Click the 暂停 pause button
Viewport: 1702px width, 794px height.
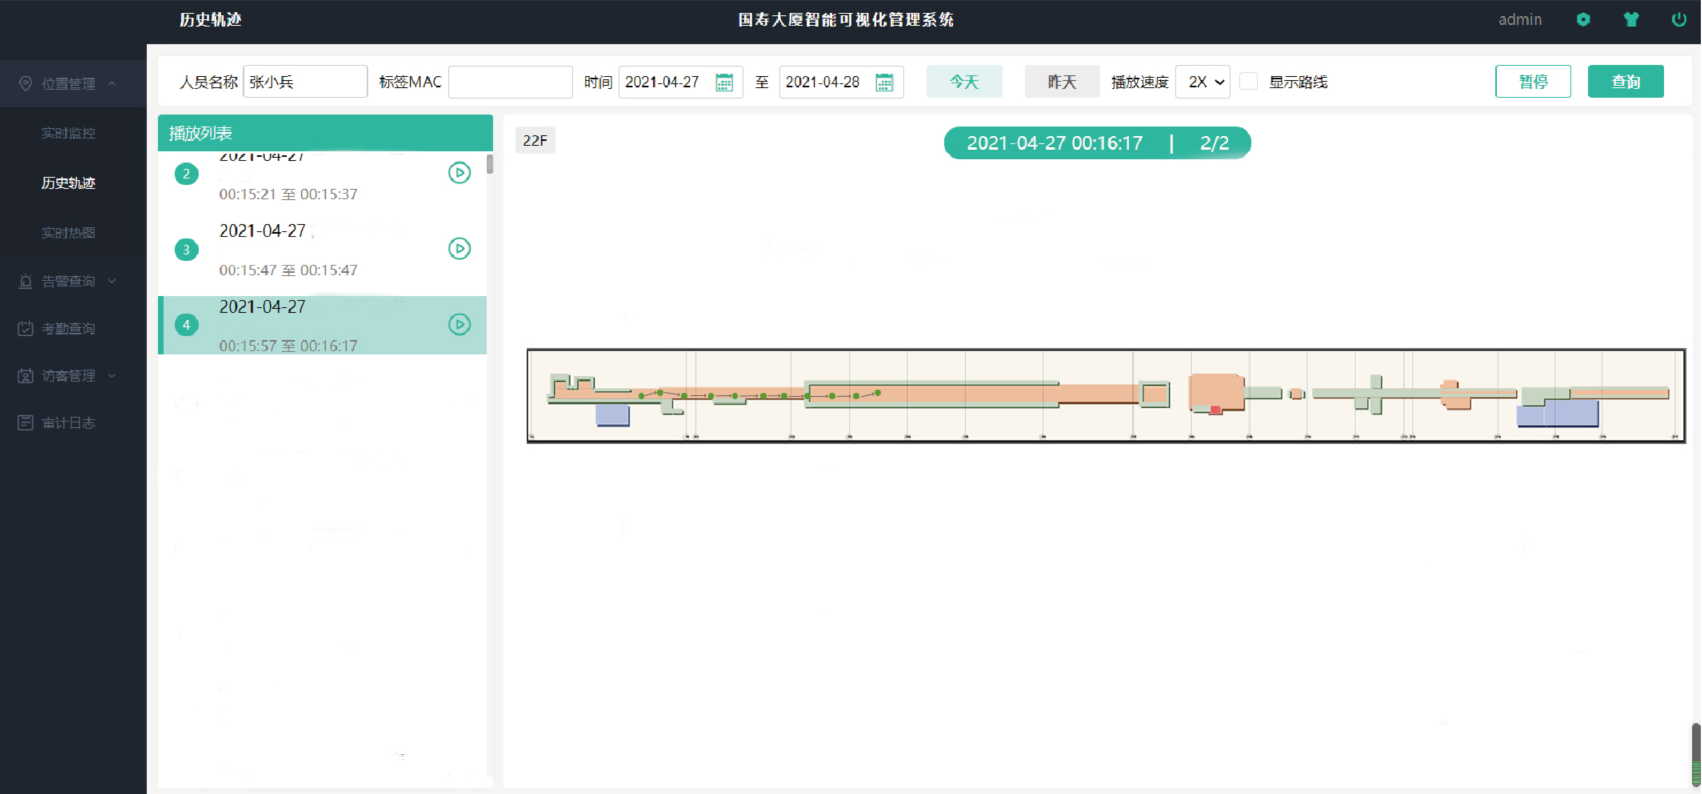tap(1533, 82)
